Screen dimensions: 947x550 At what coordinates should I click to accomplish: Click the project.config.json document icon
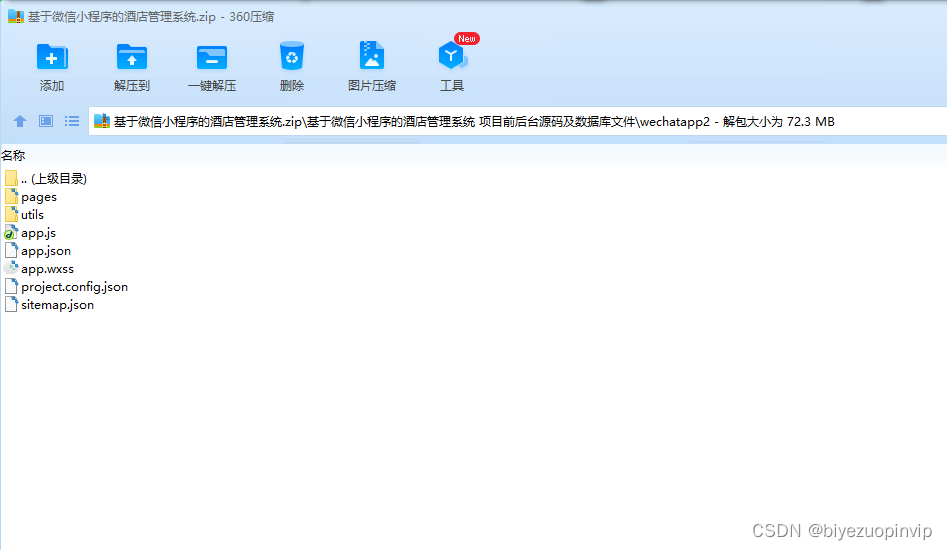click(x=11, y=287)
